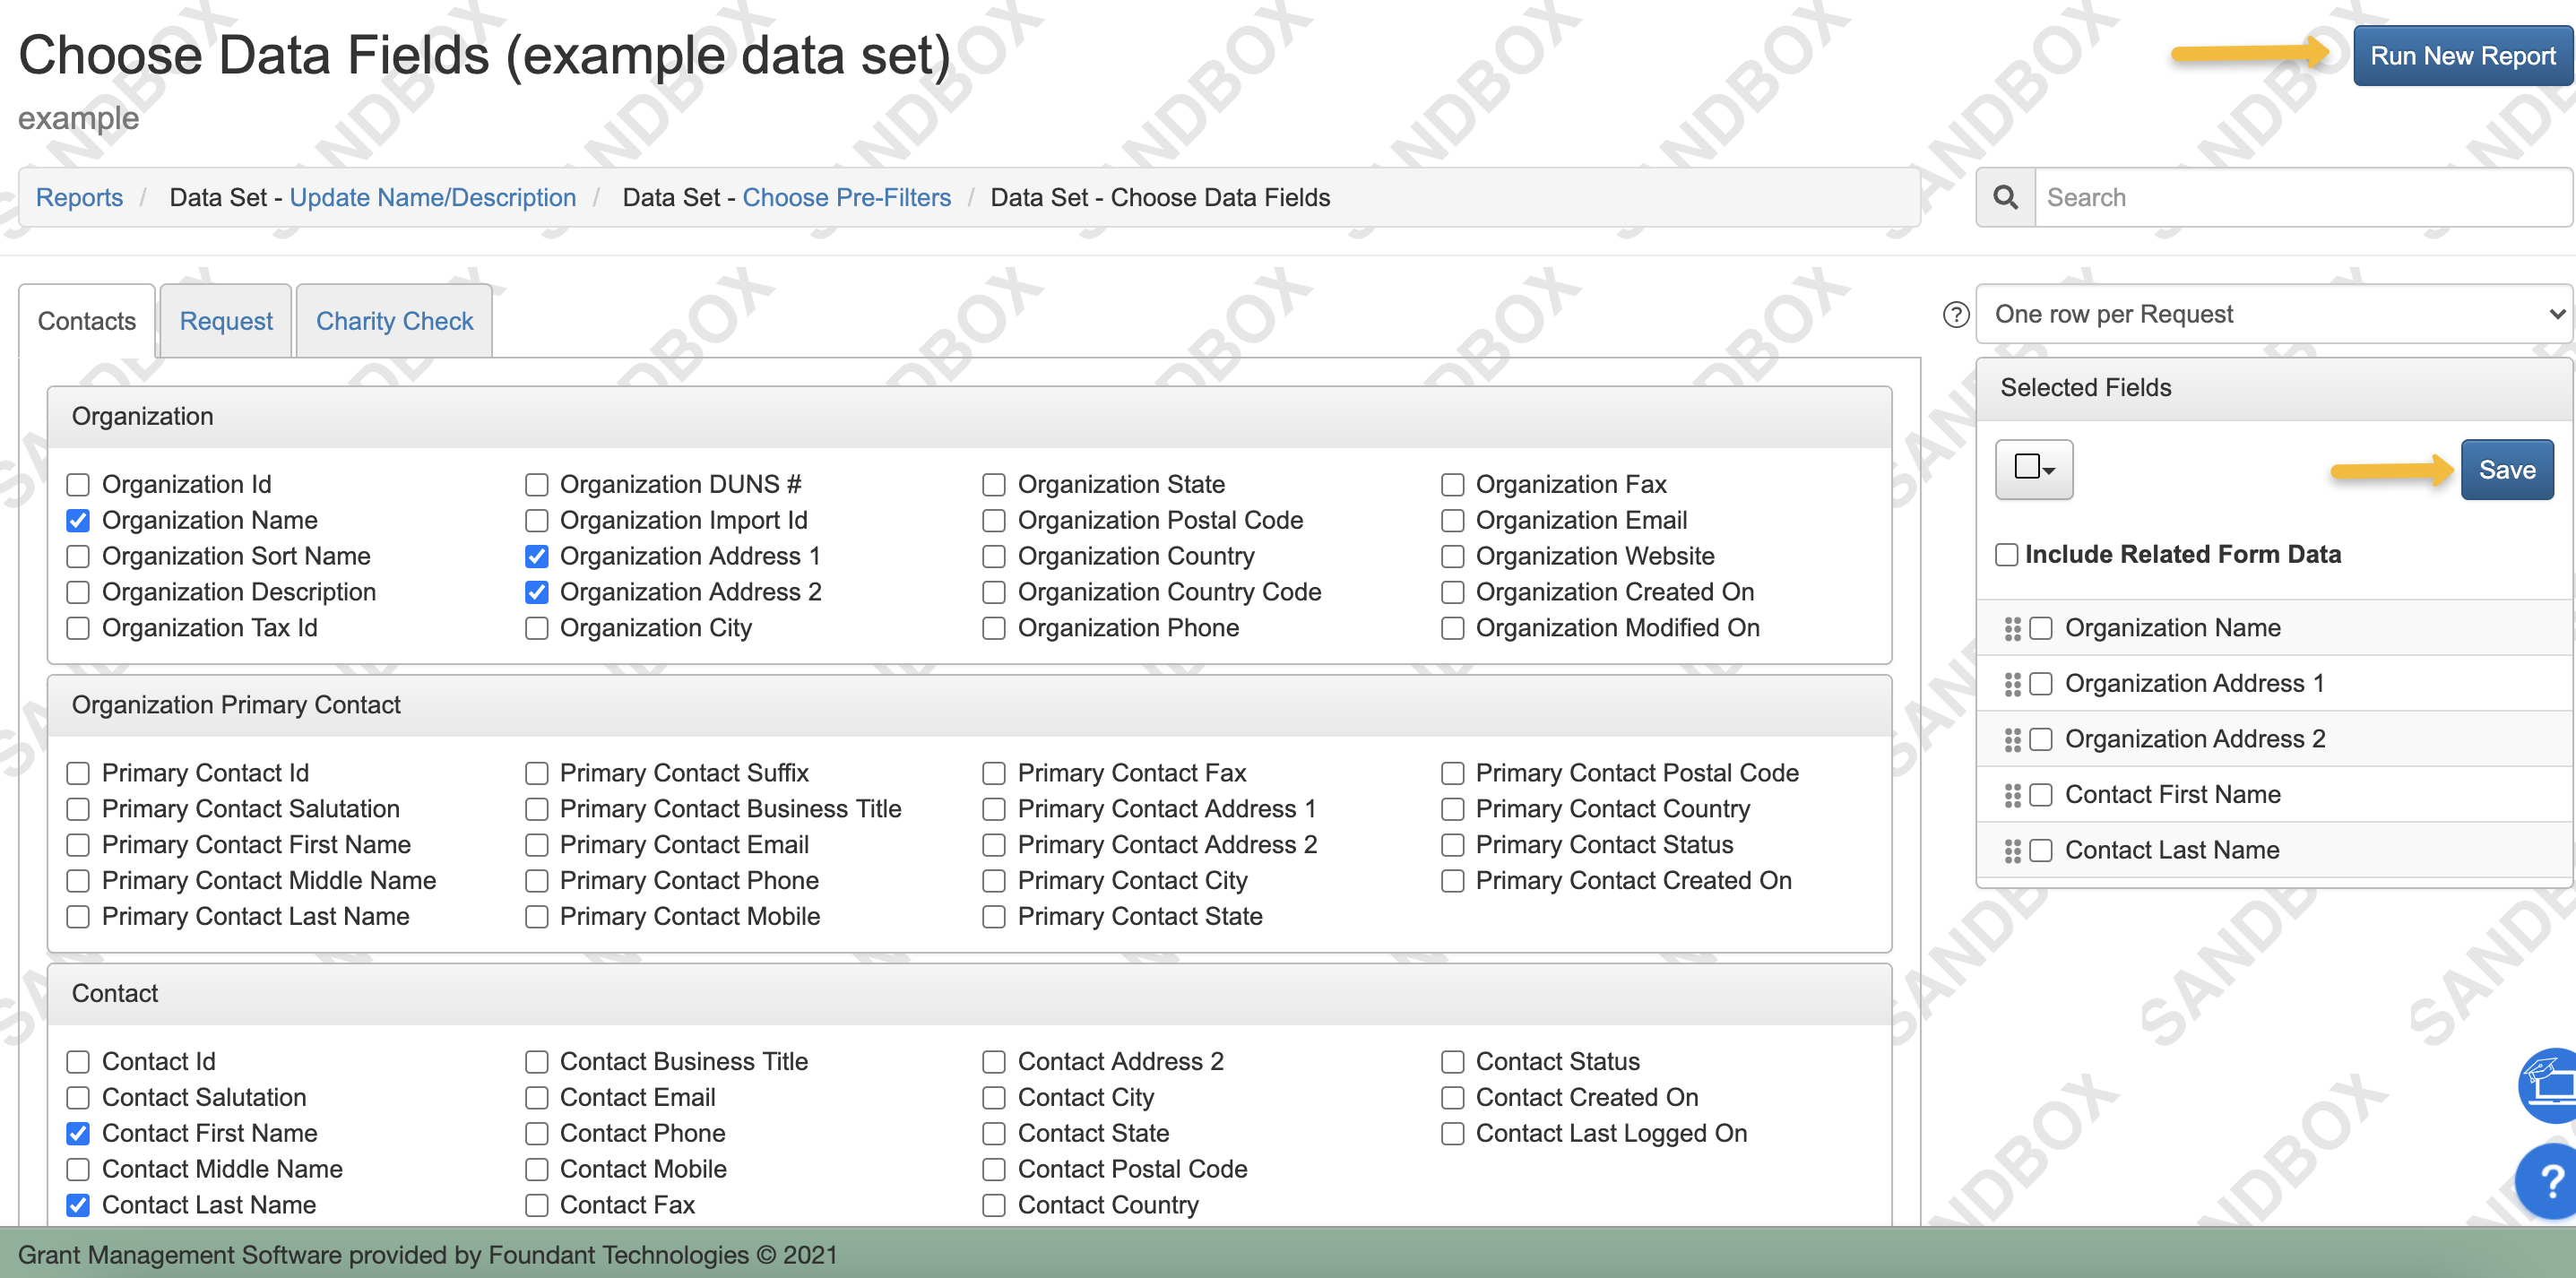
Task: Open the tutorial graduation-cap icon
Action: click(x=2548, y=1086)
